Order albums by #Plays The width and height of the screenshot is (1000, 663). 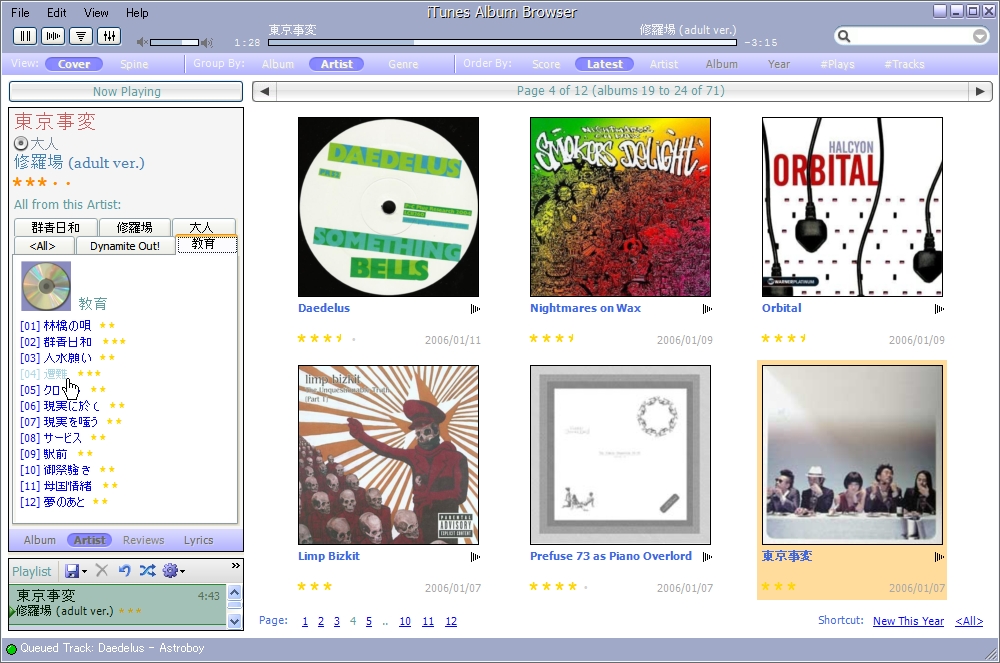837,64
